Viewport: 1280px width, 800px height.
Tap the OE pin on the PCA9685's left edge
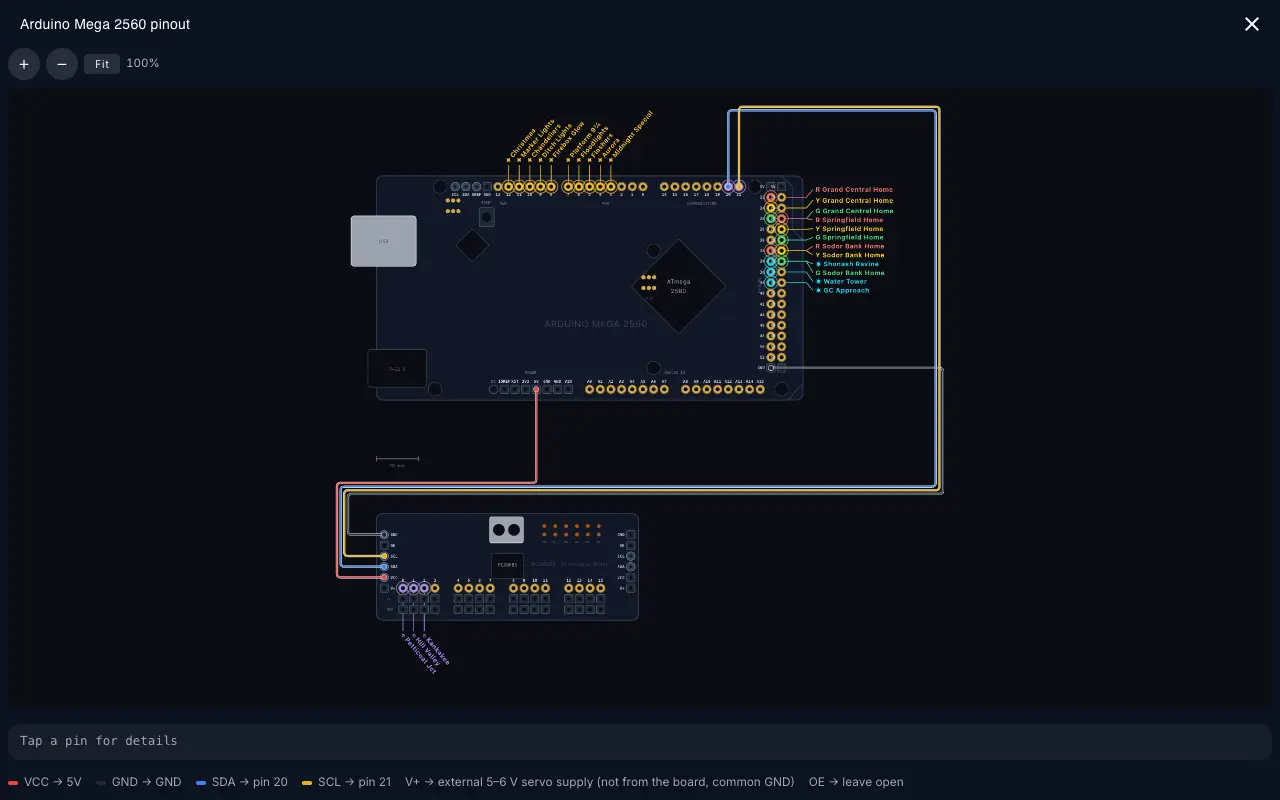[x=384, y=545]
